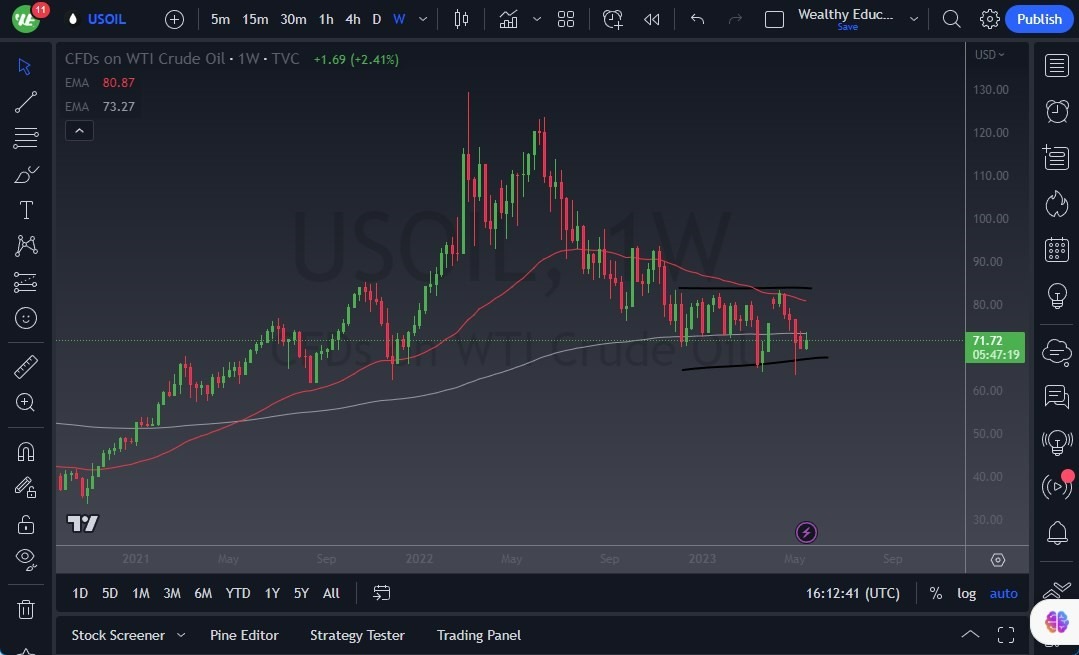This screenshot has height=655, width=1079.
Task: Open the Watchlist sidebar panel
Action: tap(1056, 65)
